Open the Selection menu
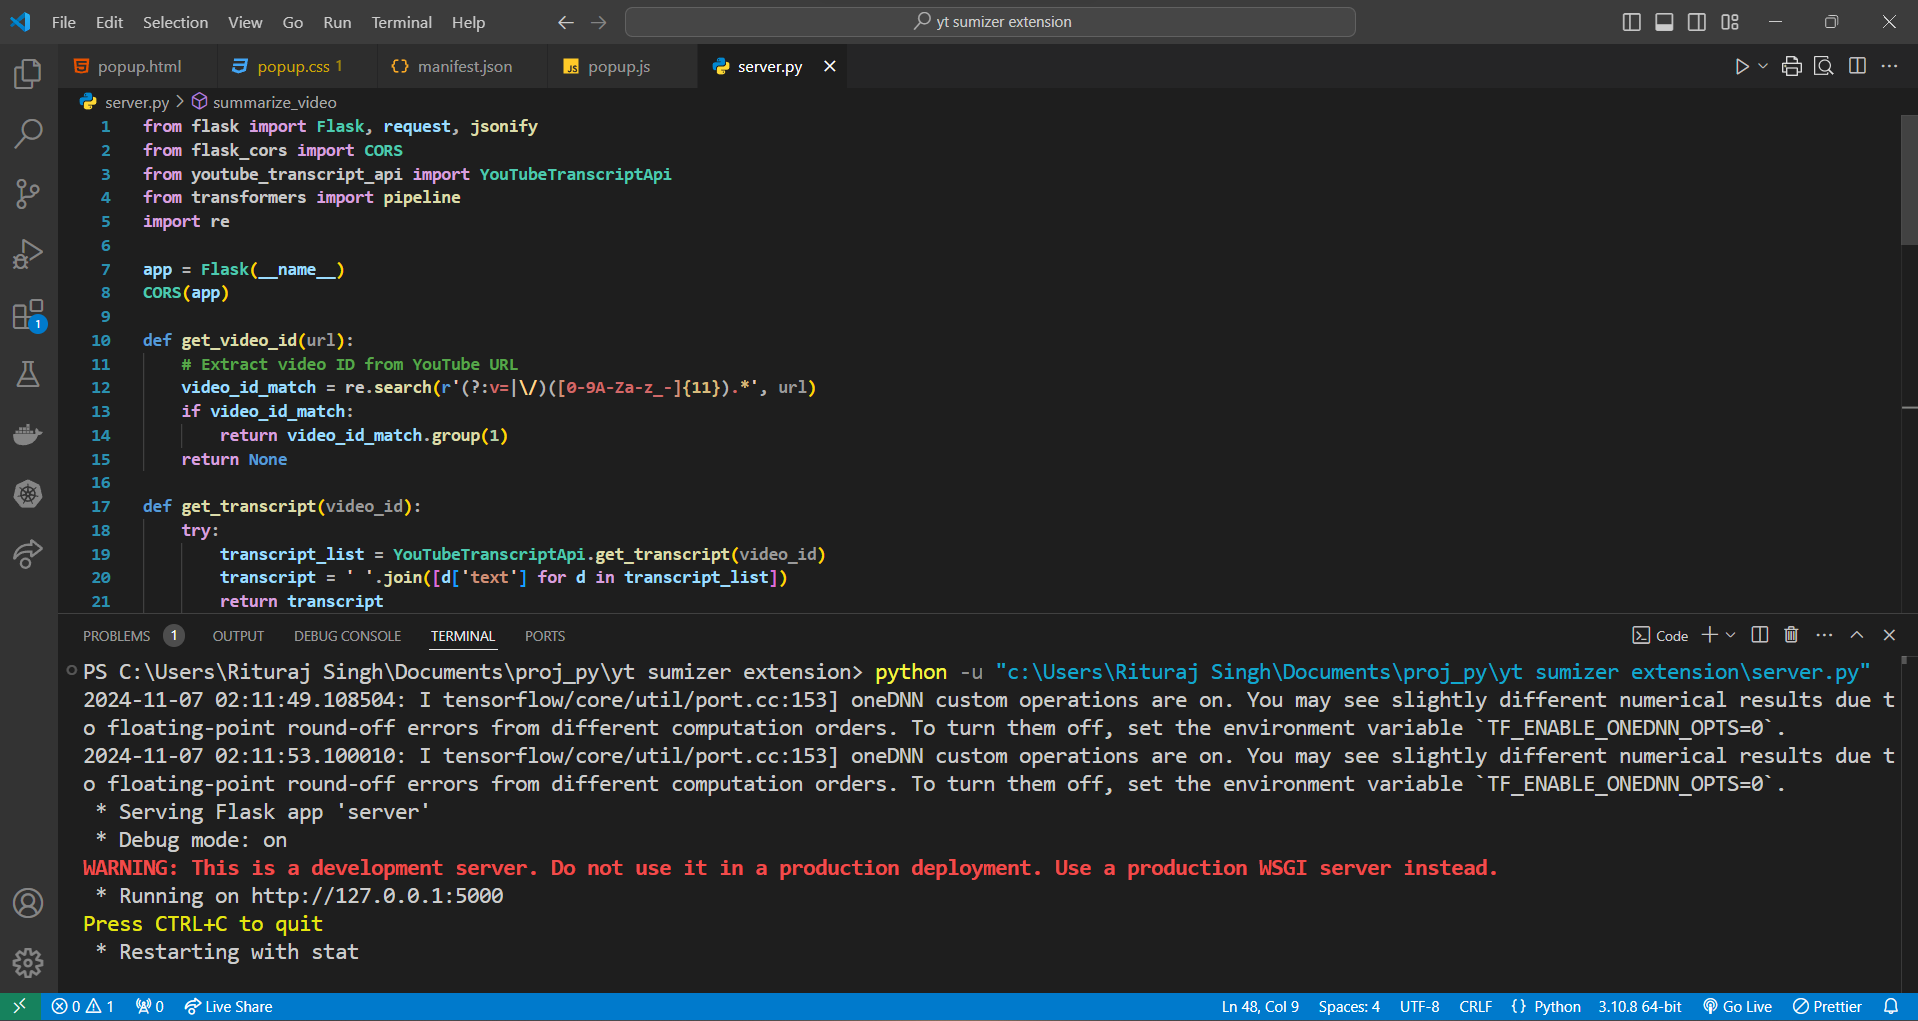Screen dimensions: 1918x1021 [175, 22]
